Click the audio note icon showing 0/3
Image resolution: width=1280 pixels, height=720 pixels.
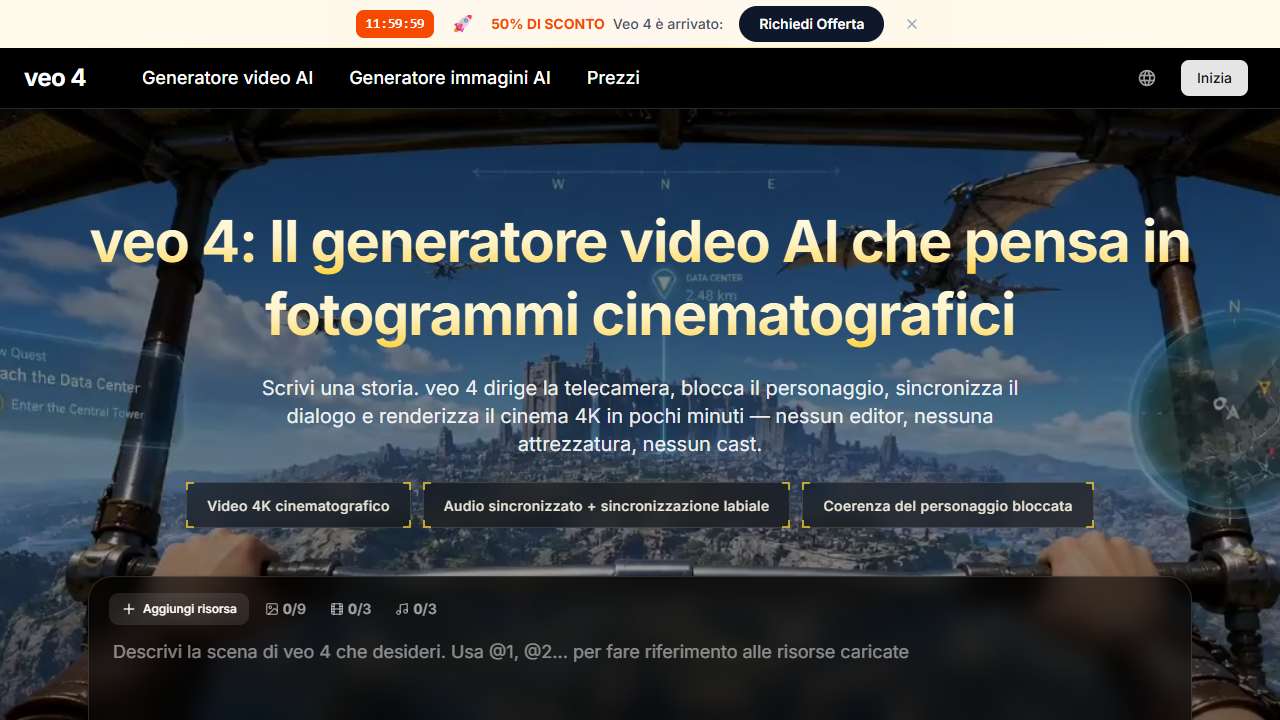[x=402, y=609]
